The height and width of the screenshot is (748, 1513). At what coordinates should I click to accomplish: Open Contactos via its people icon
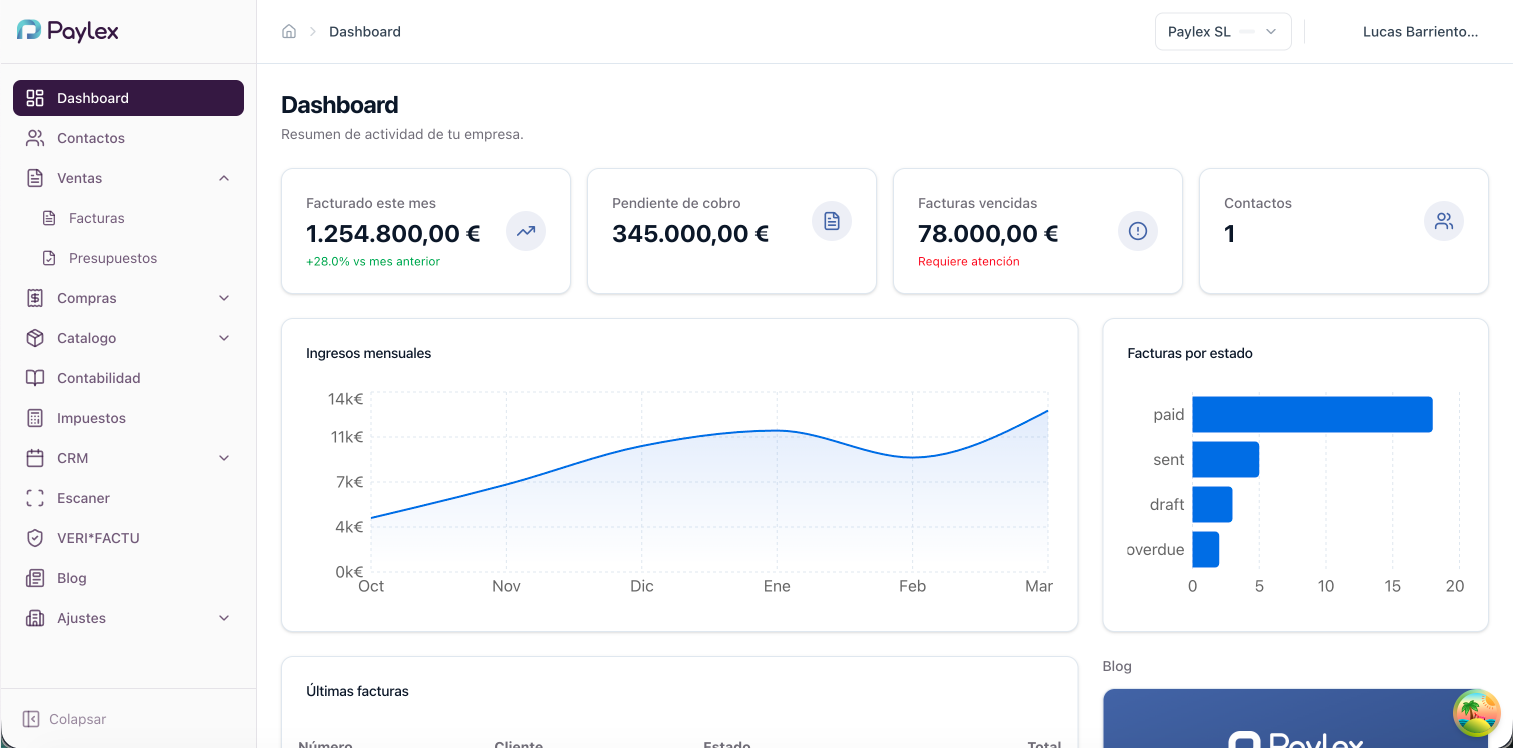(x=34, y=137)
